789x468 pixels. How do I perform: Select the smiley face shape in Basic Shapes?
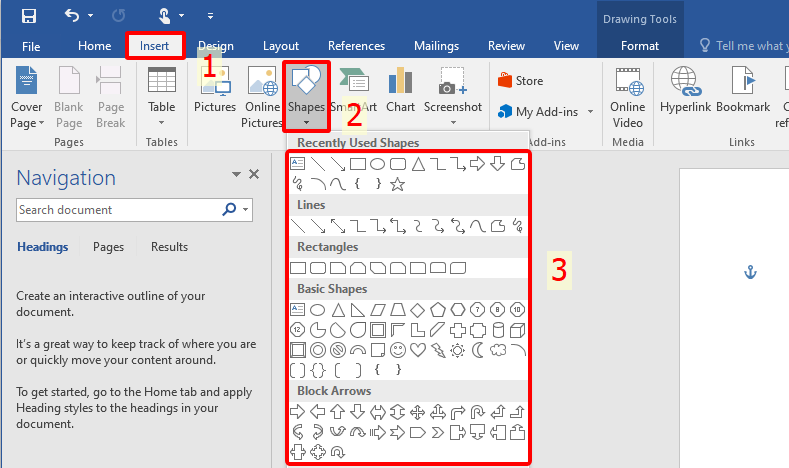click(x=398, y=350)
